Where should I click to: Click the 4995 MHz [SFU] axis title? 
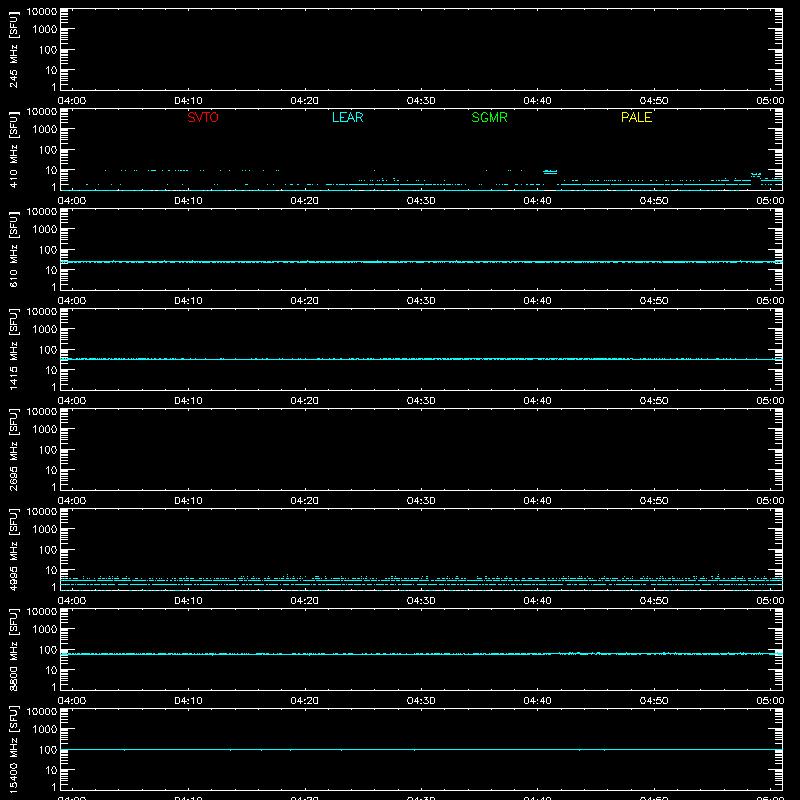click(x=13, y=549)
